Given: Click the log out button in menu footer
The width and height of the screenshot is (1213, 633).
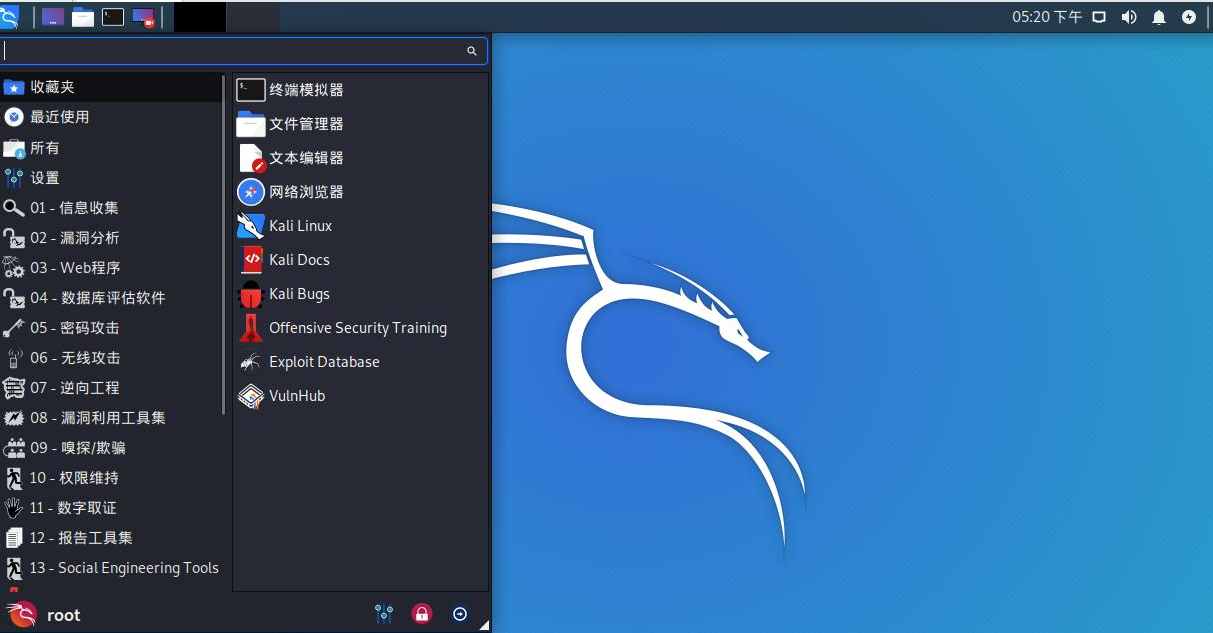Looking at the screenshot, I should tap(460, 614).
